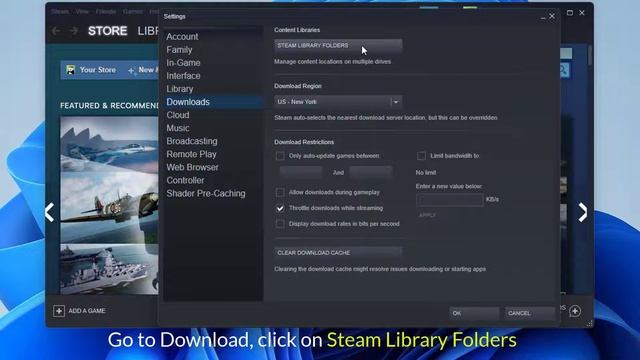Enable Only auto-update games between
The height and width of the screenshot is (360, 640).
pyautogui.click(x=280, y=156)
